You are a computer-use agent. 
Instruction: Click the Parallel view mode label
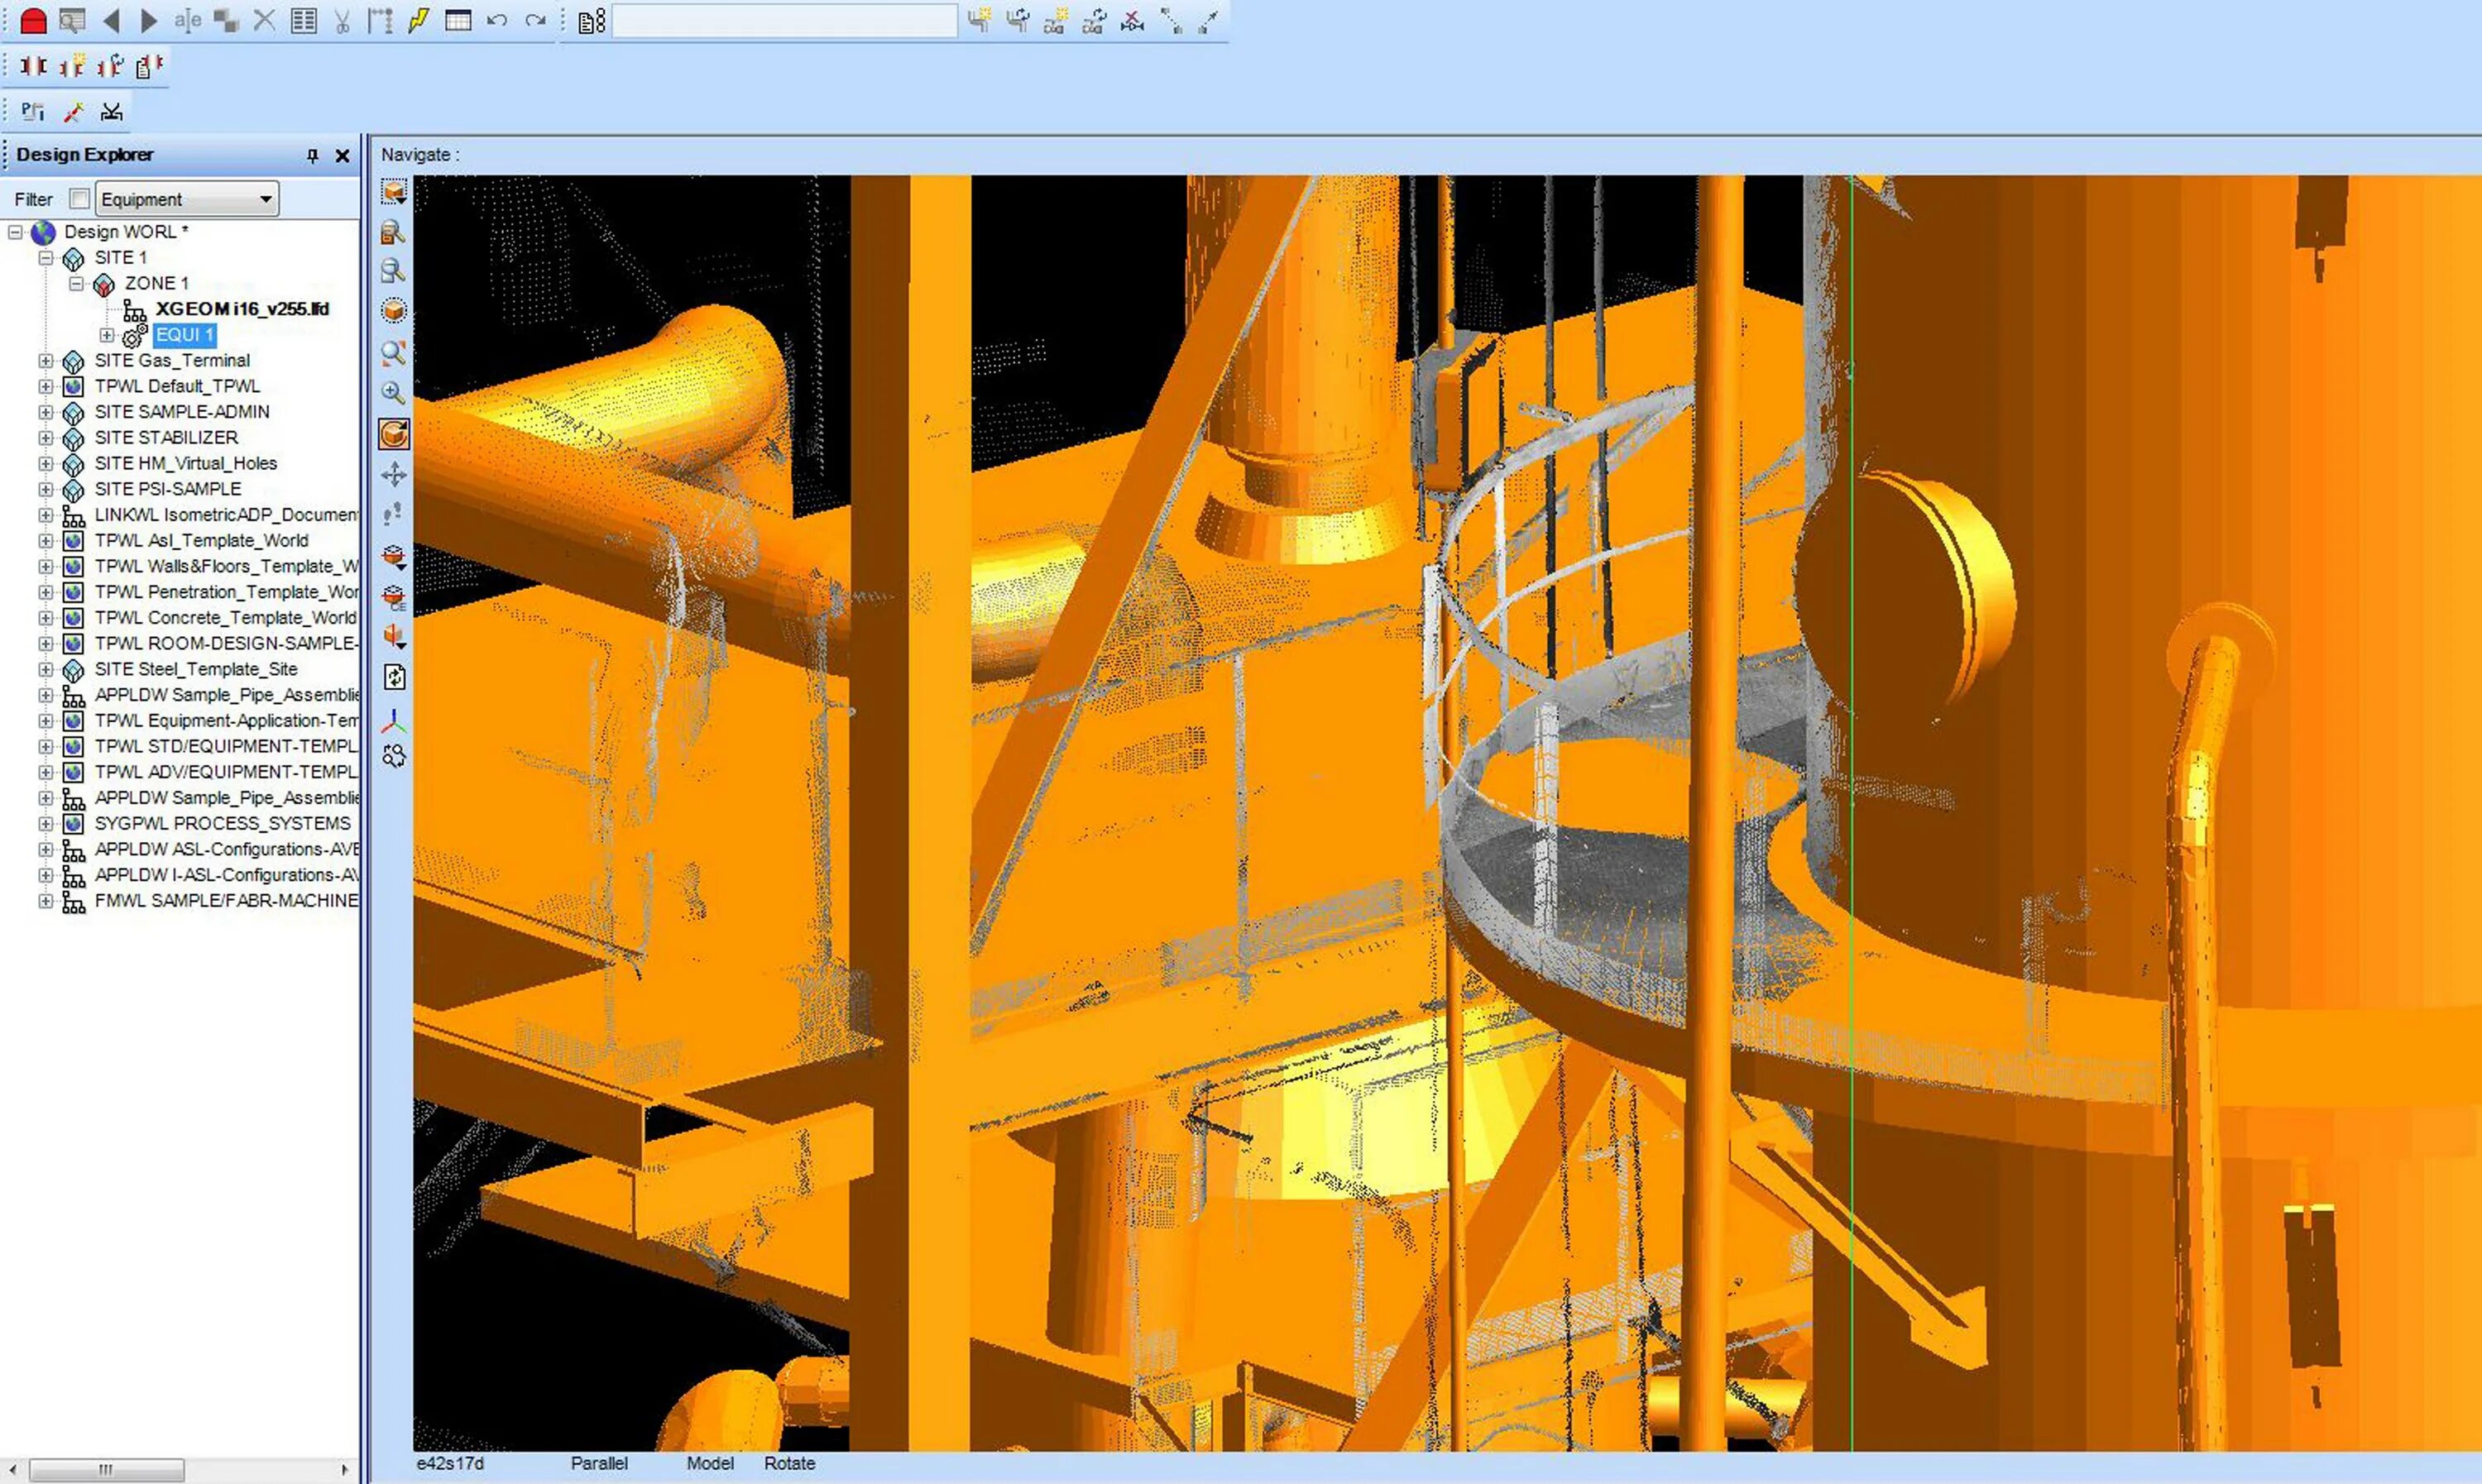pyautogui.click(x=599, y=1462)
